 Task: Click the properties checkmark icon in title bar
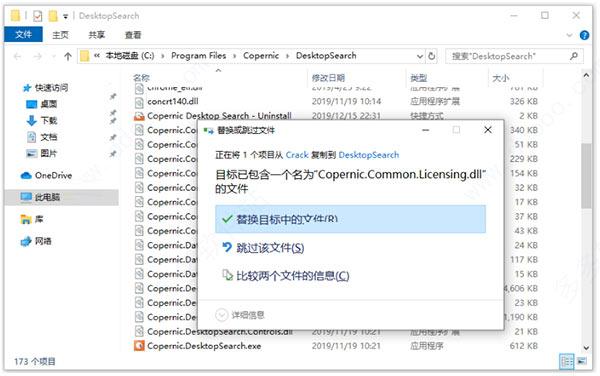tap(38, 16)
